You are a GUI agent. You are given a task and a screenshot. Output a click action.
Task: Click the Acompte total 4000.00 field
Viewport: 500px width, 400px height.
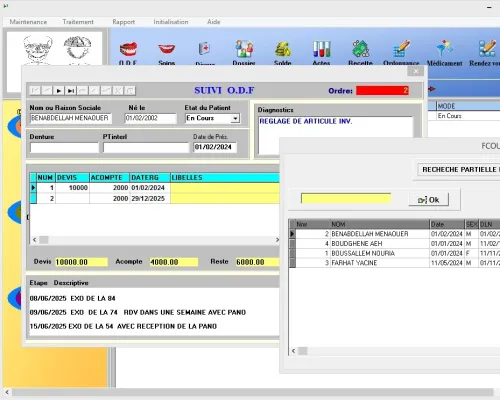174,262
